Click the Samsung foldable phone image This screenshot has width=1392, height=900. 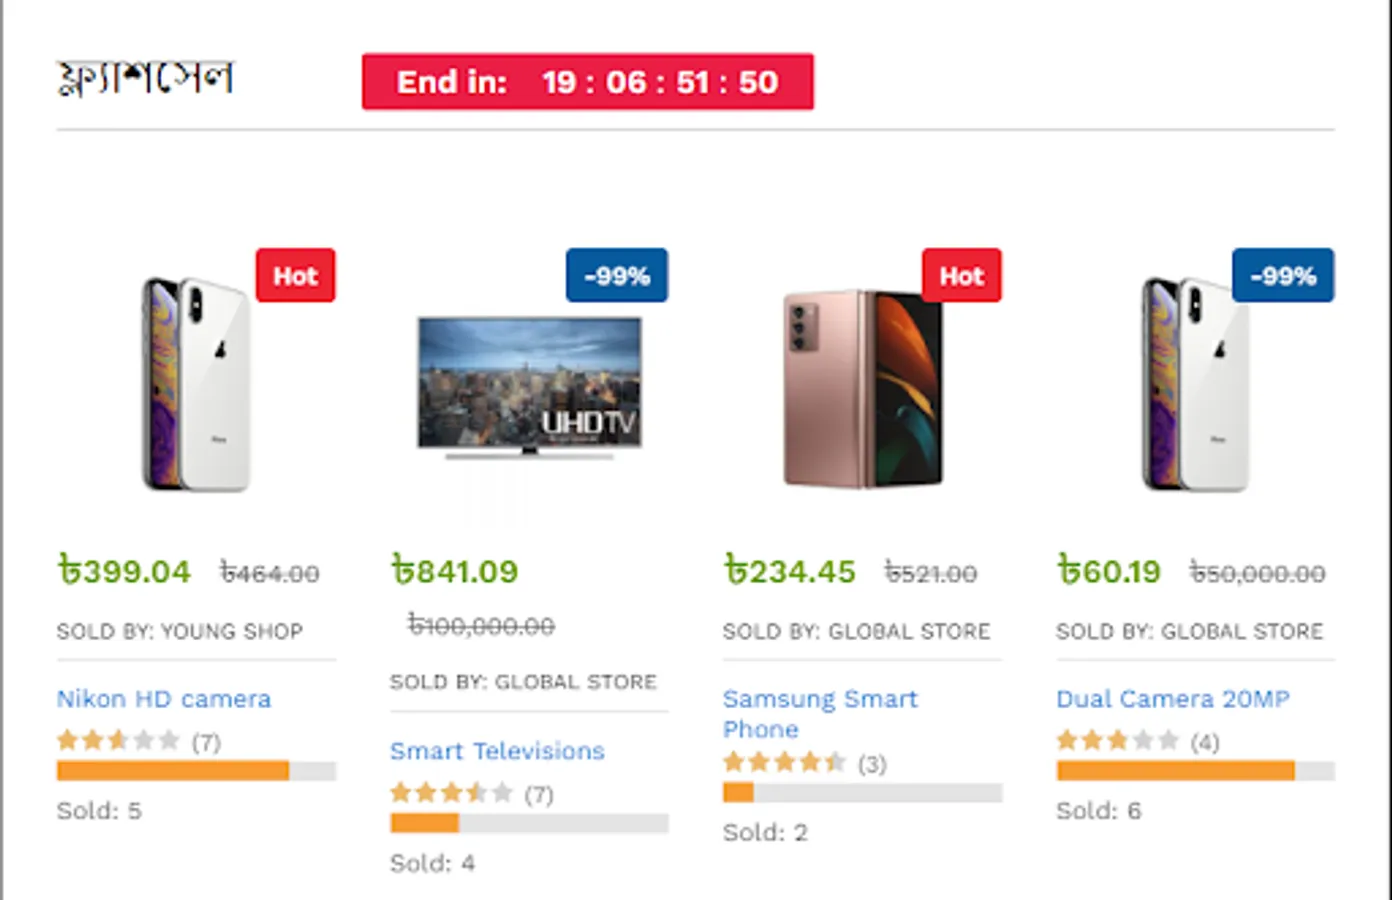pos(862,388)
